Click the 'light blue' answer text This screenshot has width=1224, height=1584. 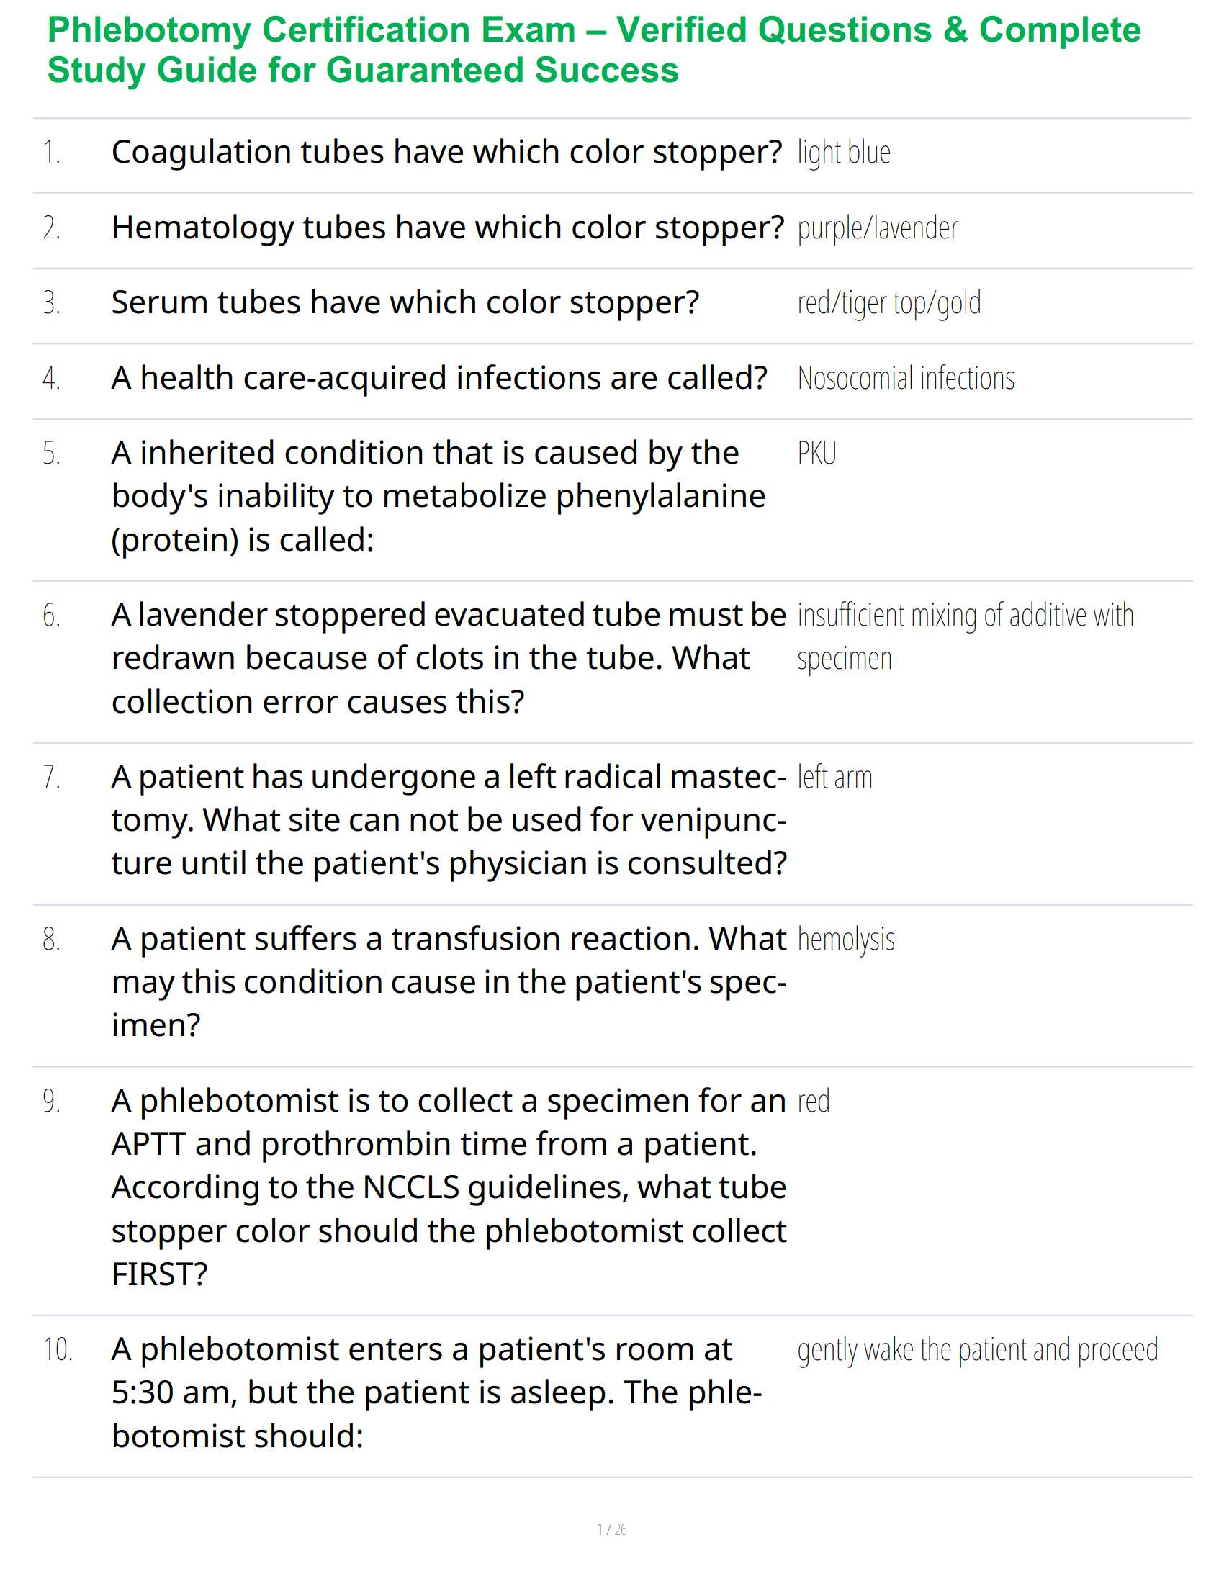(843, 153)
